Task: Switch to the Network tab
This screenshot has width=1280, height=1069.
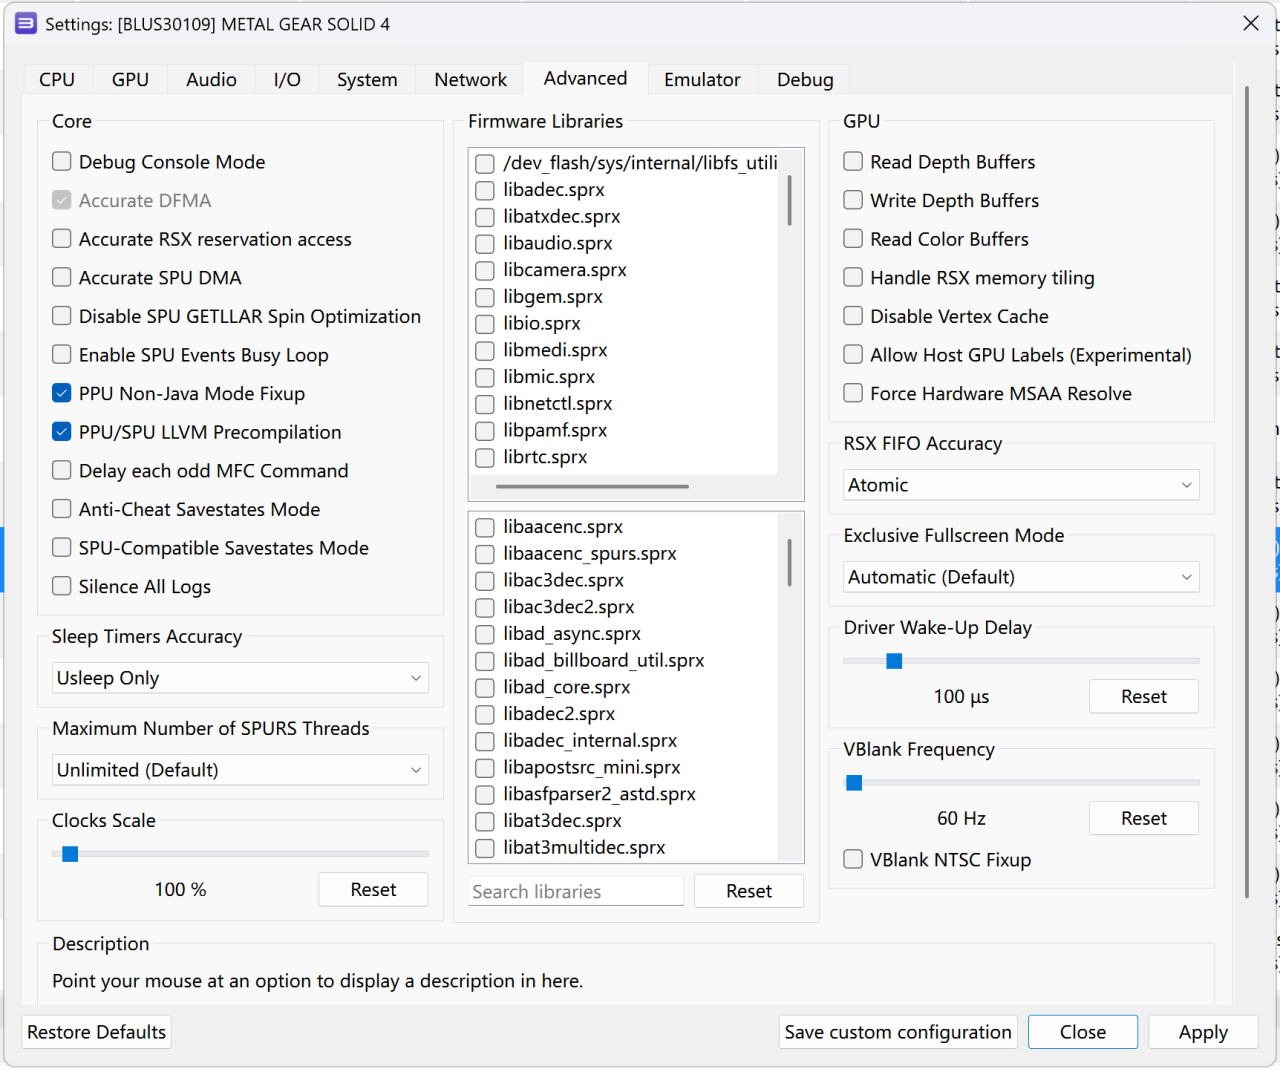Action: (x=470, y=80)
